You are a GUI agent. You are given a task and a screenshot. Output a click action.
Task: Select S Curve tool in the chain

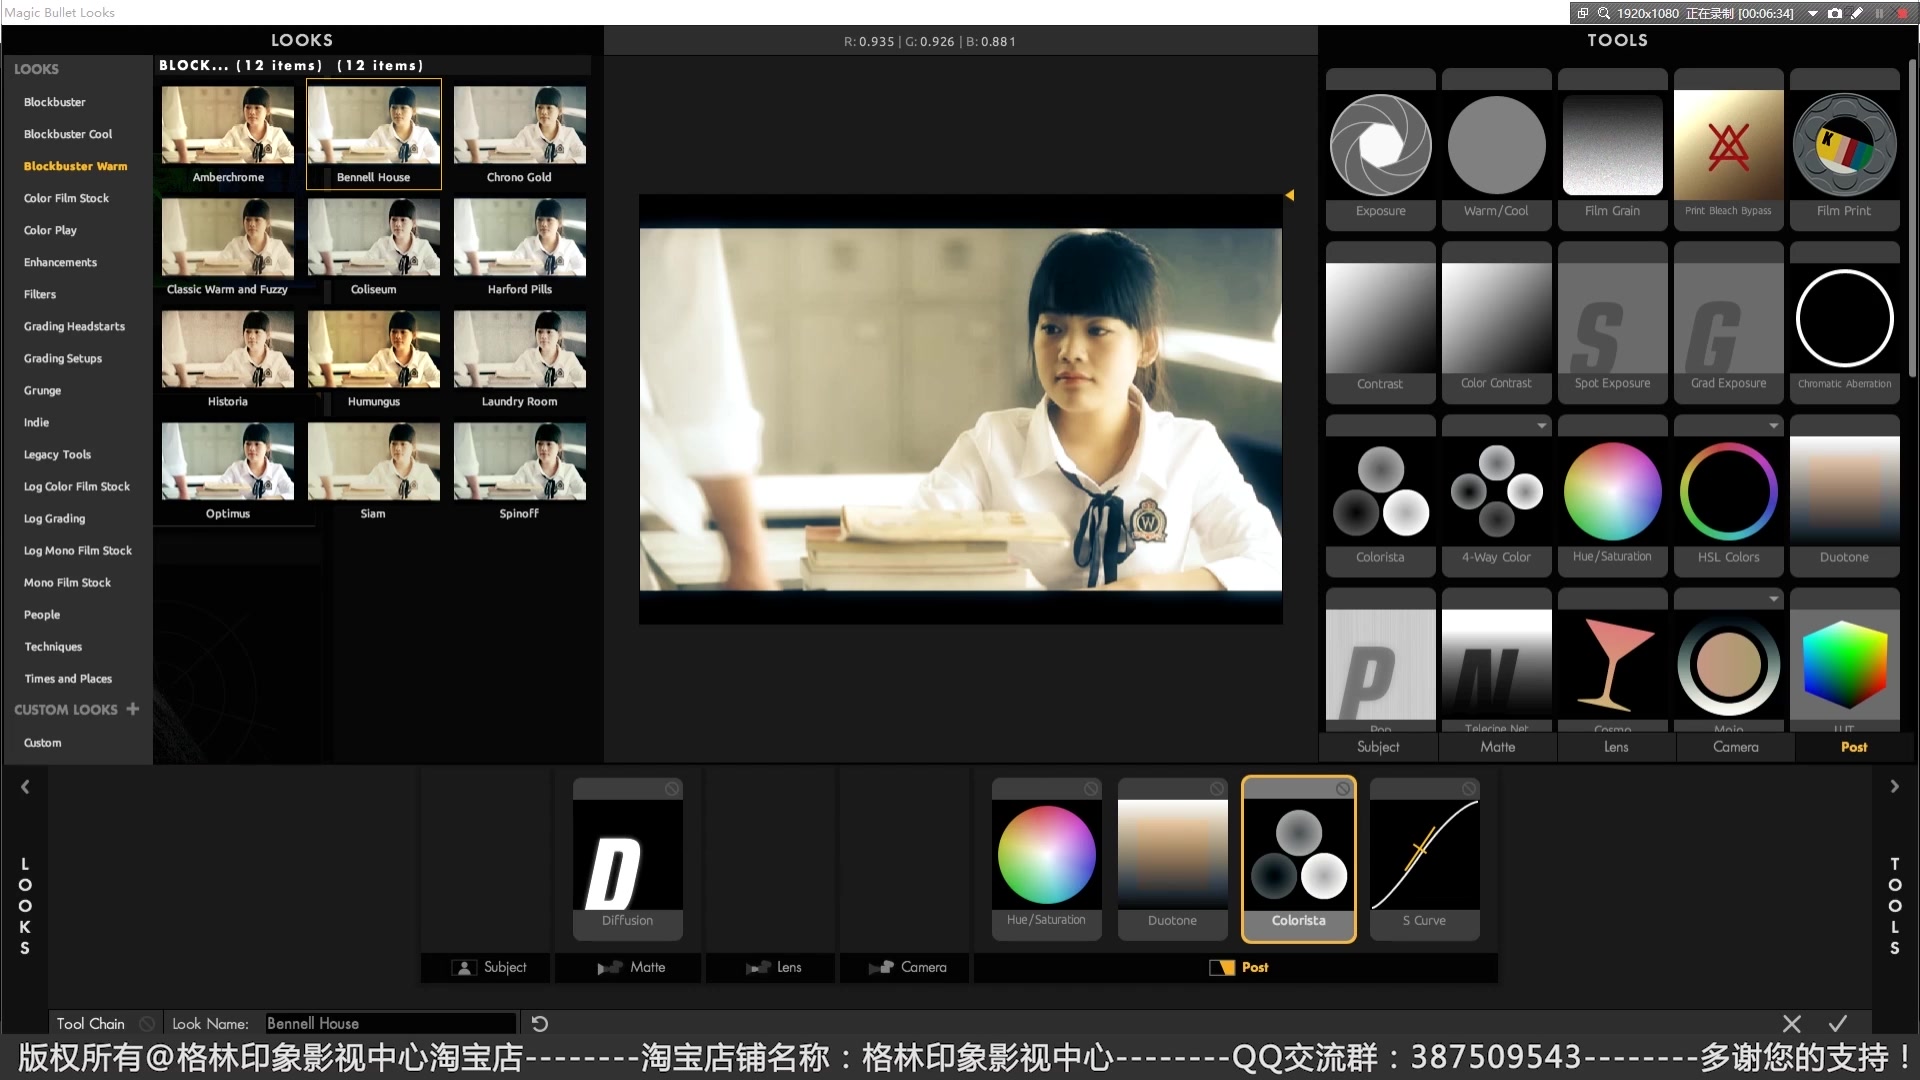pyautogui.click(x=1424, y=860)
